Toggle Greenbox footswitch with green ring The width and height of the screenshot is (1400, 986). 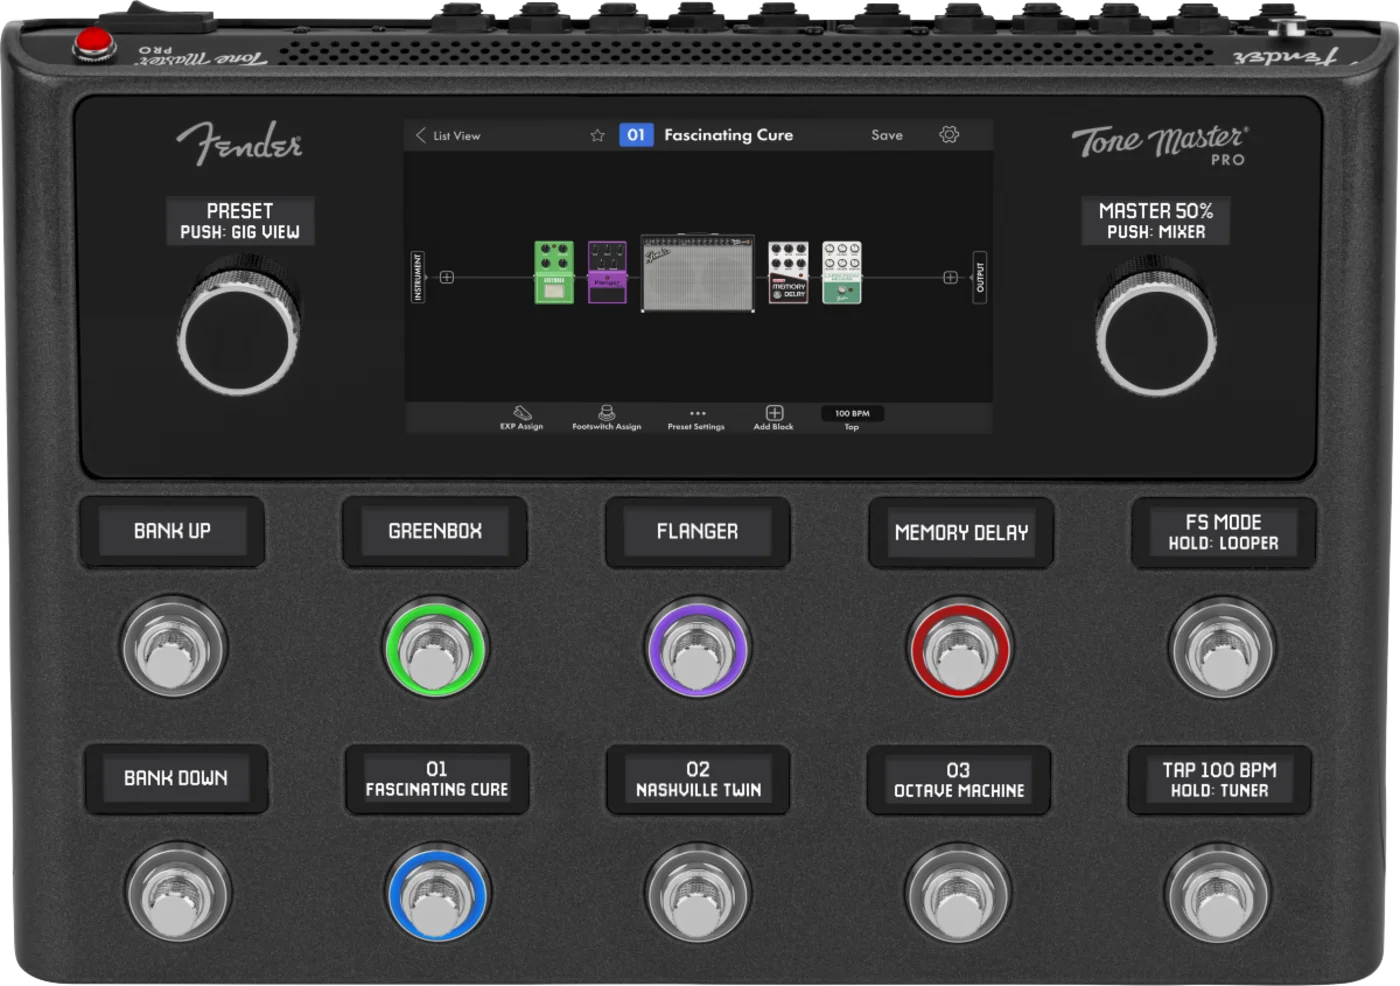pyautogui.click(x=435, y=649)
